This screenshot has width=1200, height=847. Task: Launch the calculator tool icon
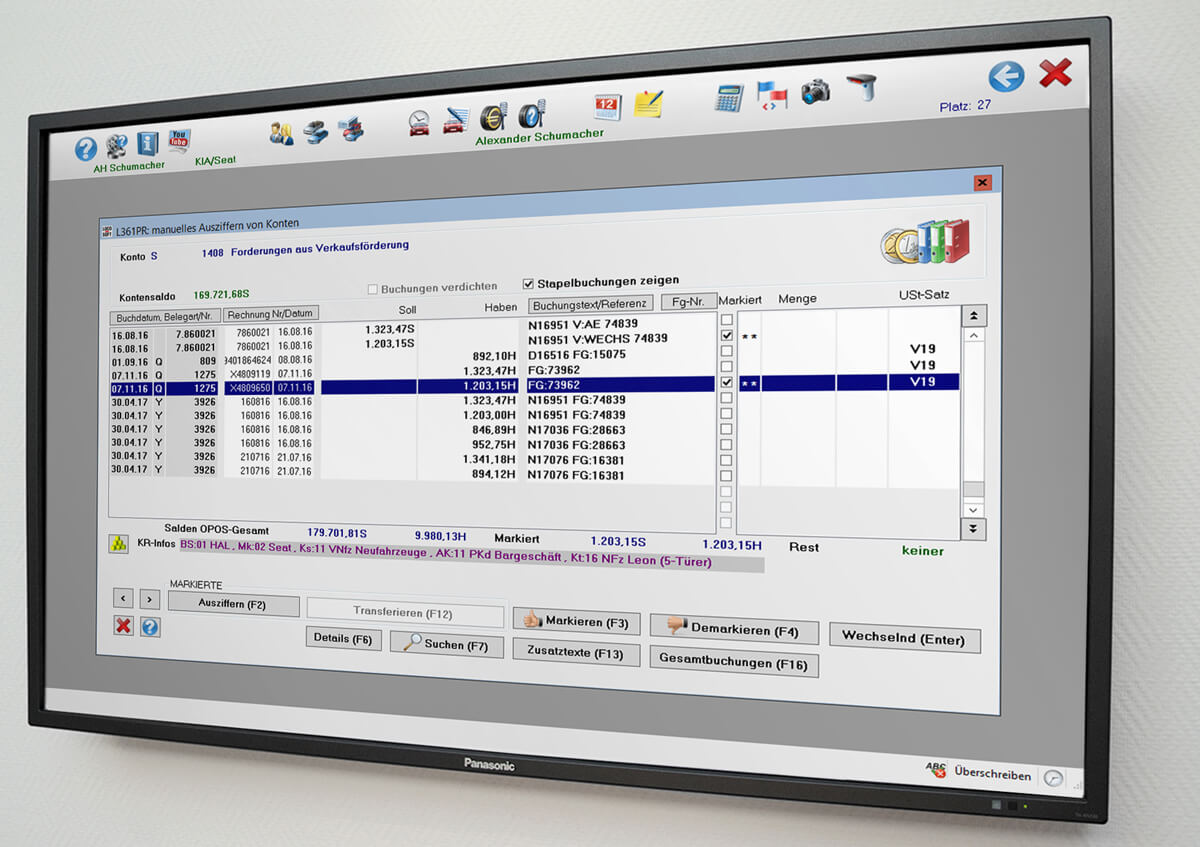(x=729, y=98)
